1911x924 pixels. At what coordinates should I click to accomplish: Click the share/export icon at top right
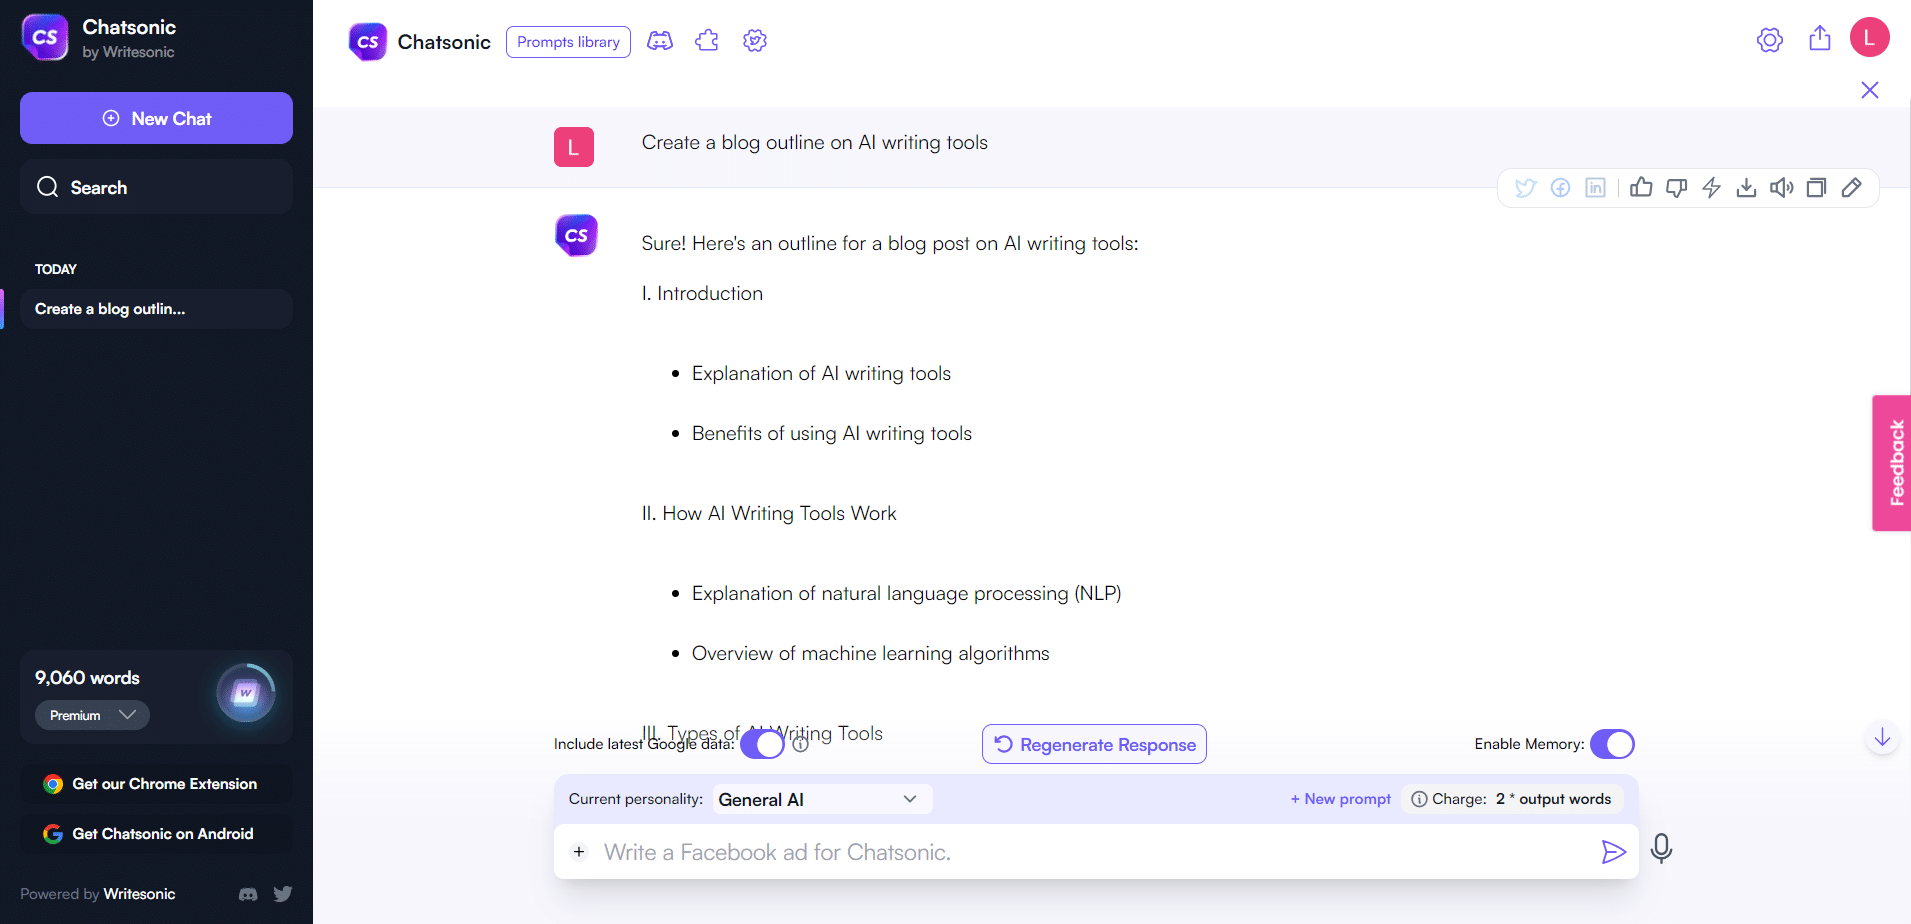coord(1820,38)
